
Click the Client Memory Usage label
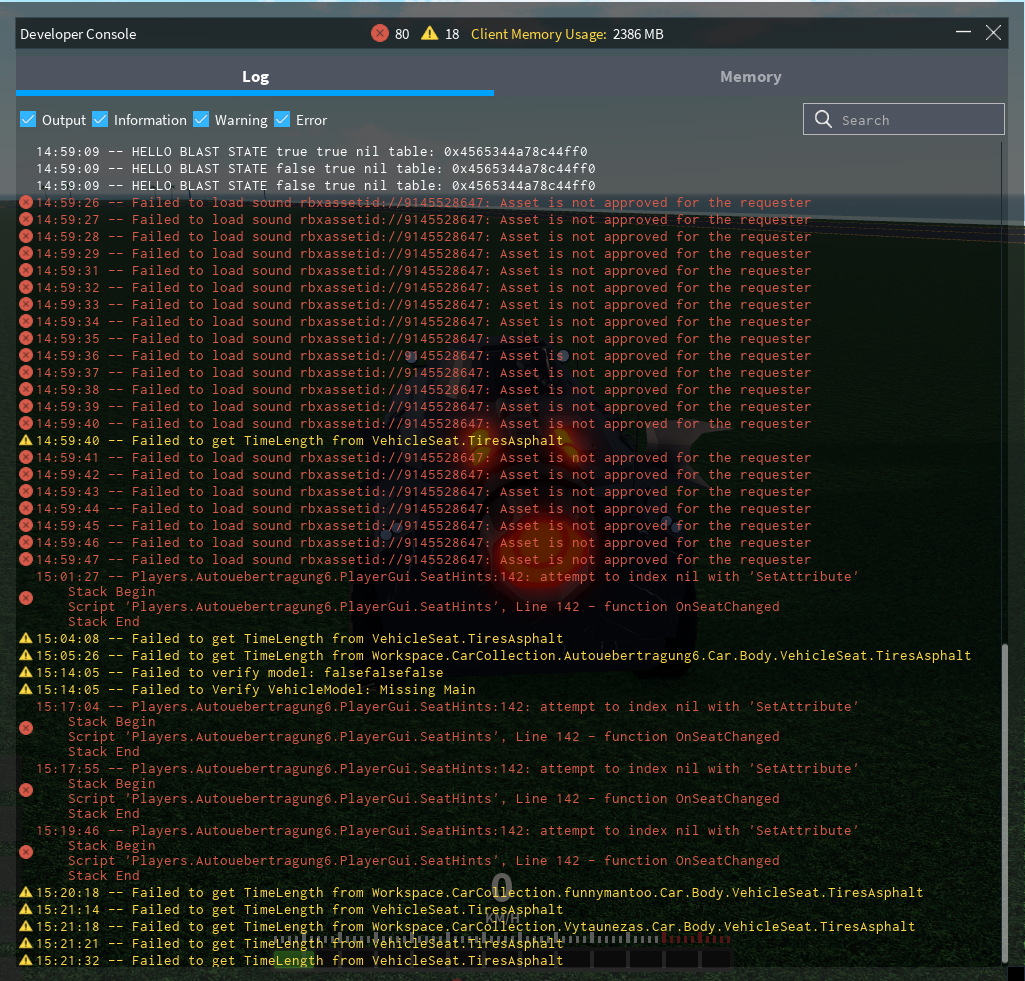pos(538,34)
